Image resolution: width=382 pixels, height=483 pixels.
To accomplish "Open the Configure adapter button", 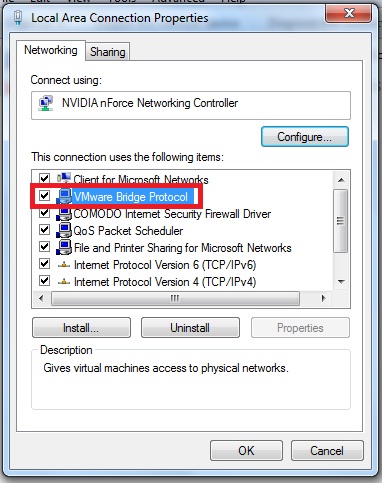I will [x=305, y=137].
